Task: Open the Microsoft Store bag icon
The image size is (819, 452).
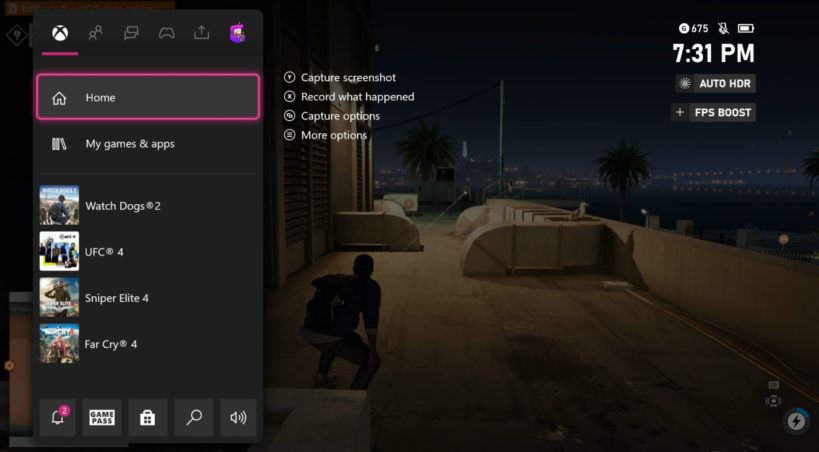Action: 148,418
